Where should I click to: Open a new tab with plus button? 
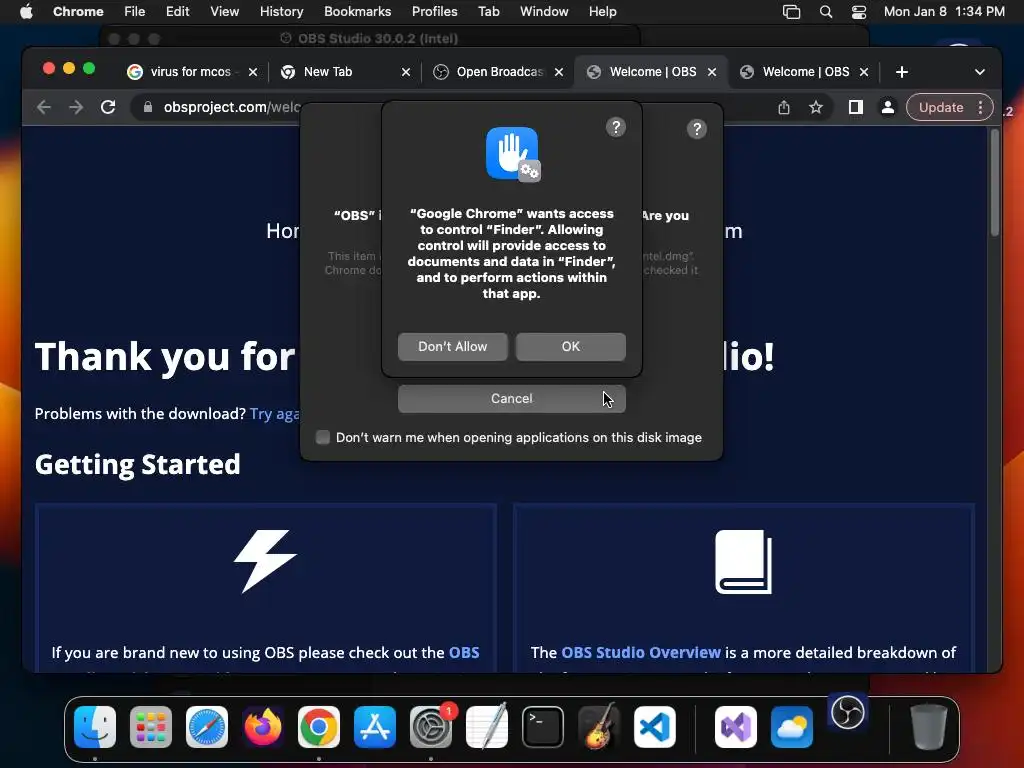(x=902, y=72)
